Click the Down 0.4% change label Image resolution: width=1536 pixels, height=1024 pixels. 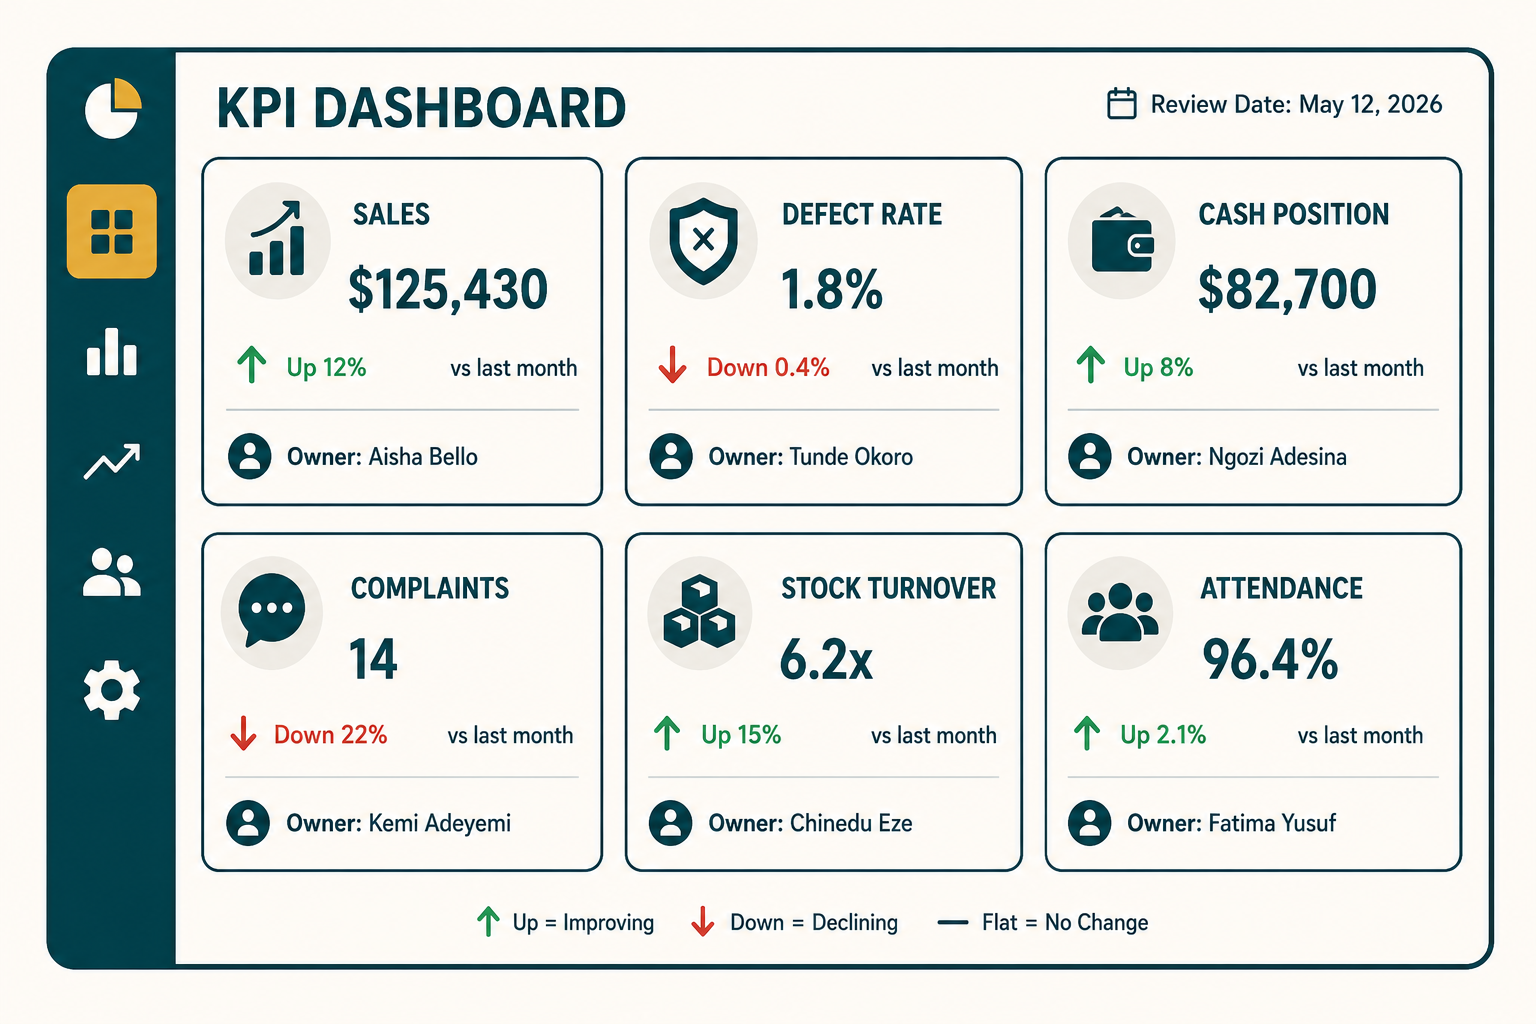pos(768,367)
